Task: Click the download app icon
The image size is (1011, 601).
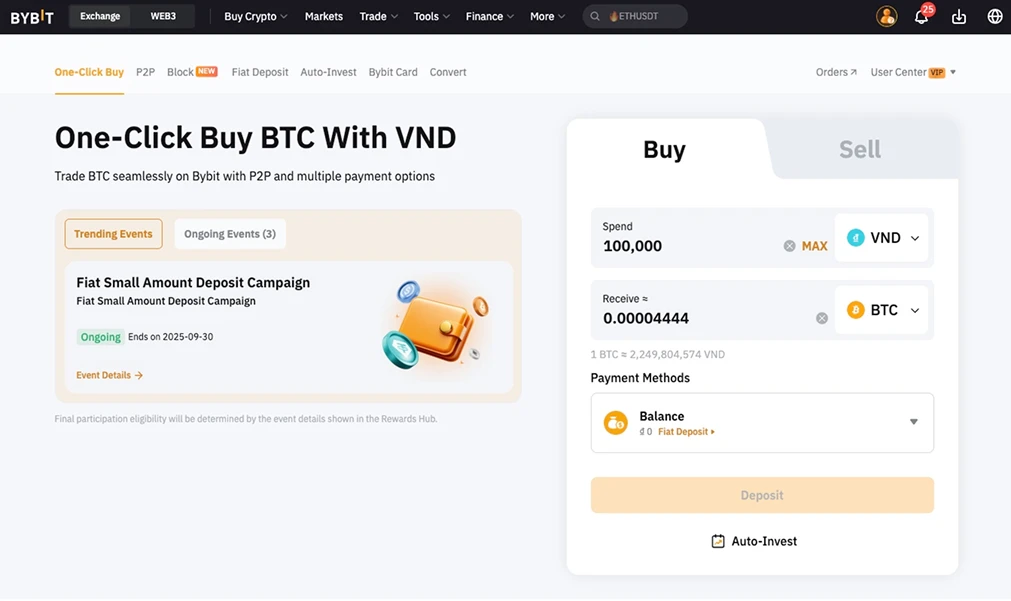Action: (959, 17)
